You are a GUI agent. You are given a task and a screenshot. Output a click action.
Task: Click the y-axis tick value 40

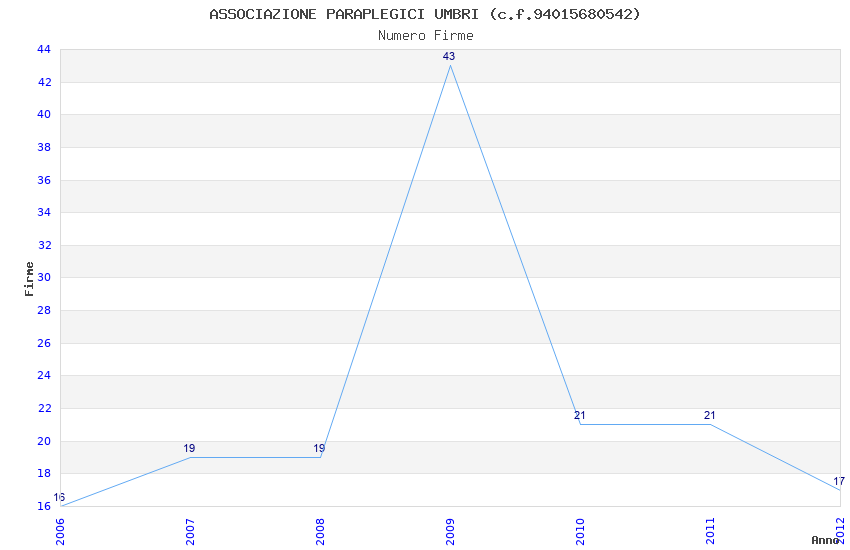[x=44, y=114]
